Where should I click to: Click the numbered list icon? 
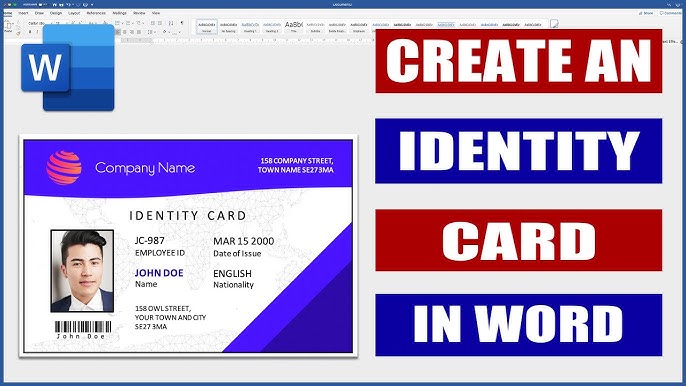tap(128, 23)
